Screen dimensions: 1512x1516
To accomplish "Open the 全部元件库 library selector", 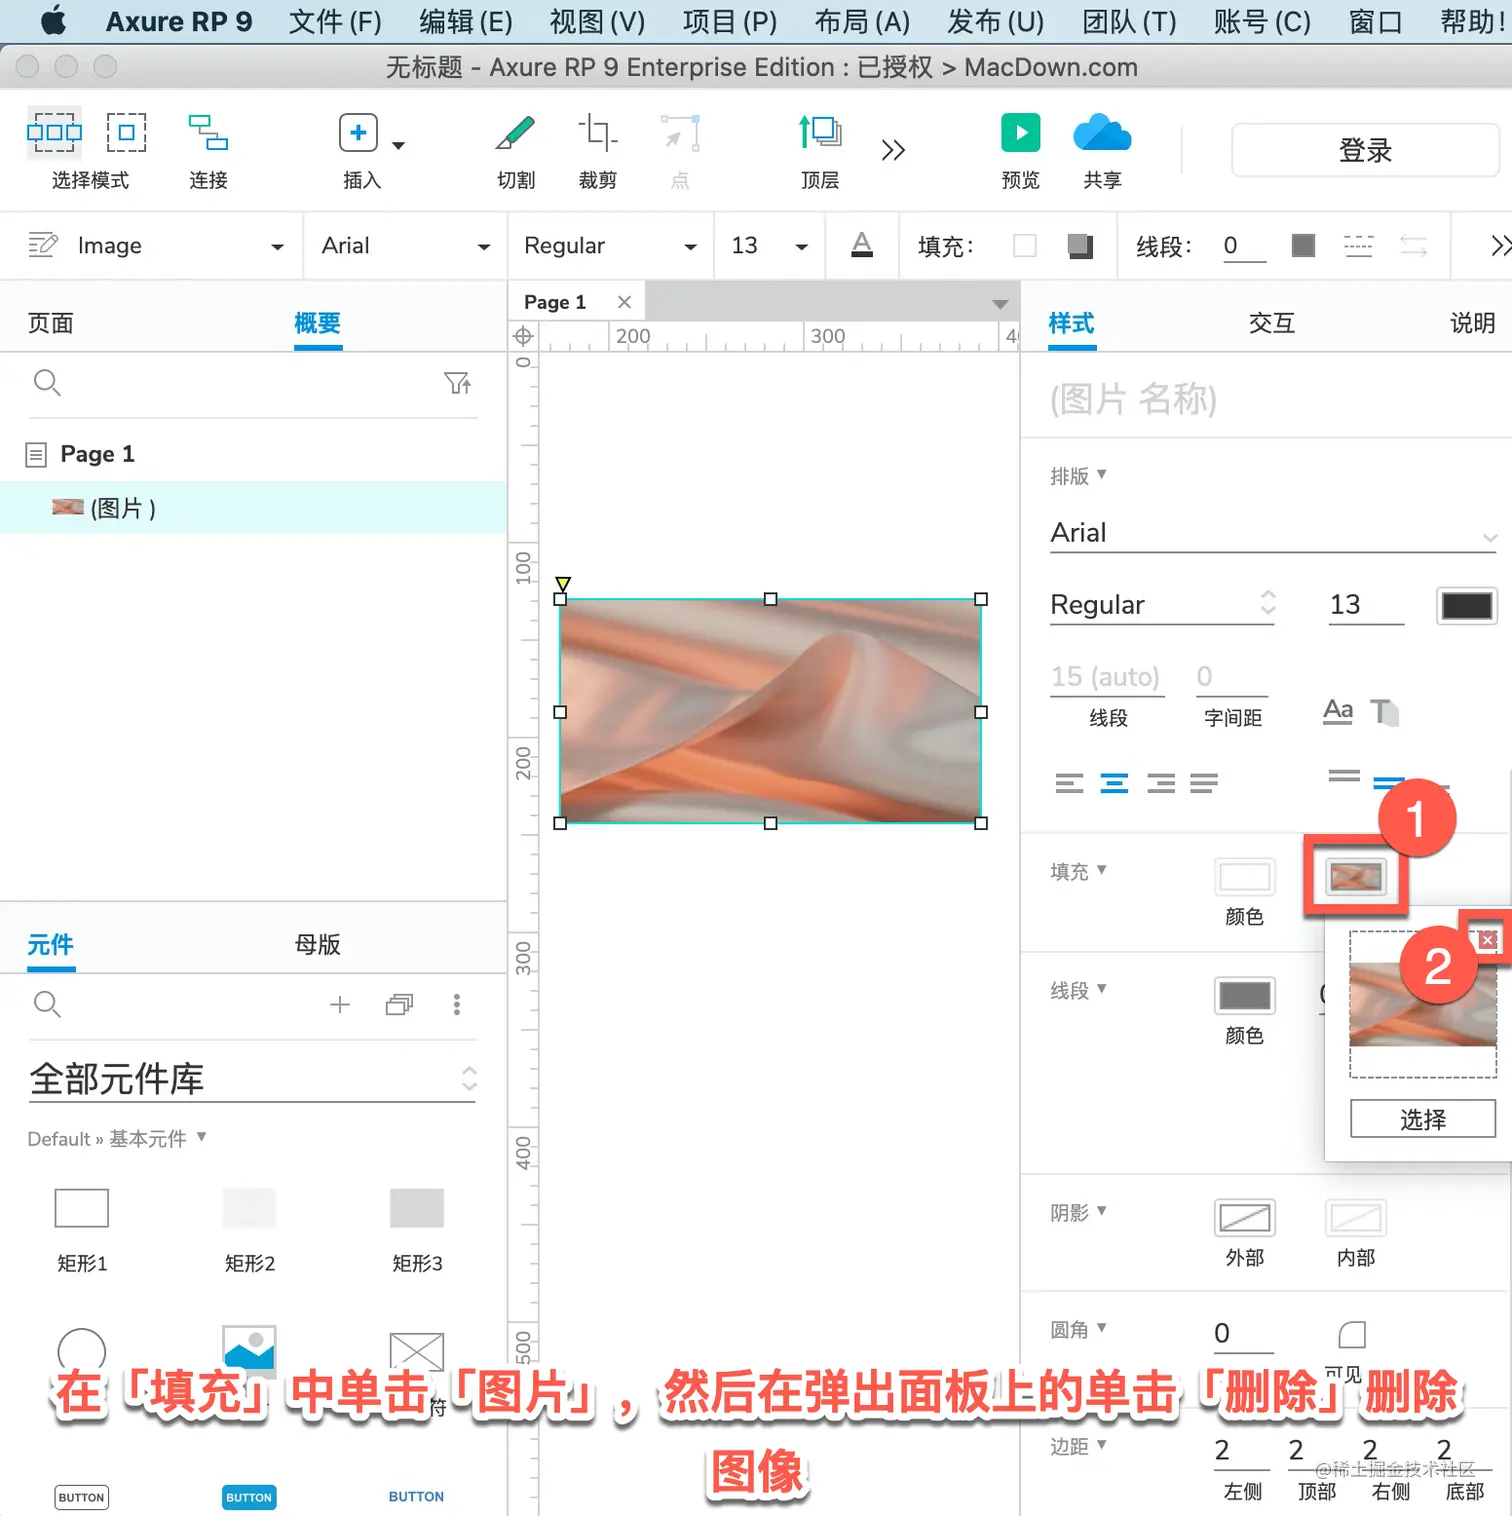I will click(252, 1079).
